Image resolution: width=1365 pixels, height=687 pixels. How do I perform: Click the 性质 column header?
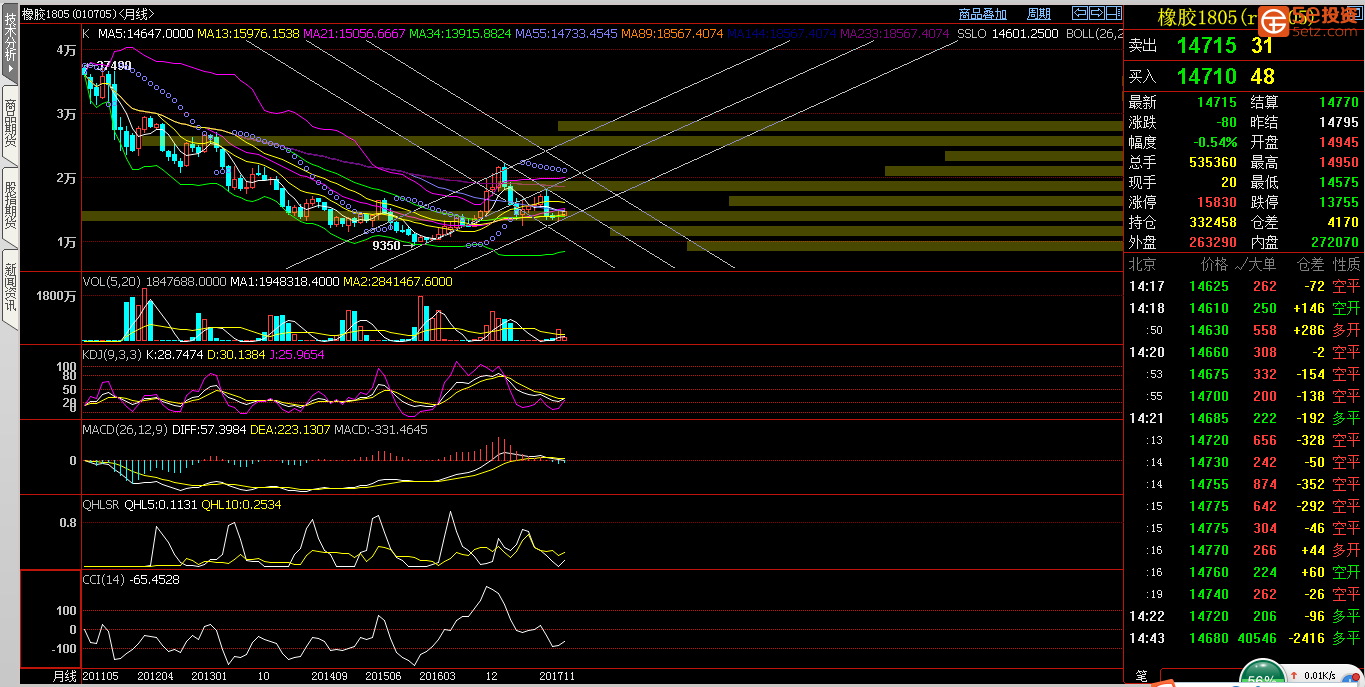click(1346, 265)
